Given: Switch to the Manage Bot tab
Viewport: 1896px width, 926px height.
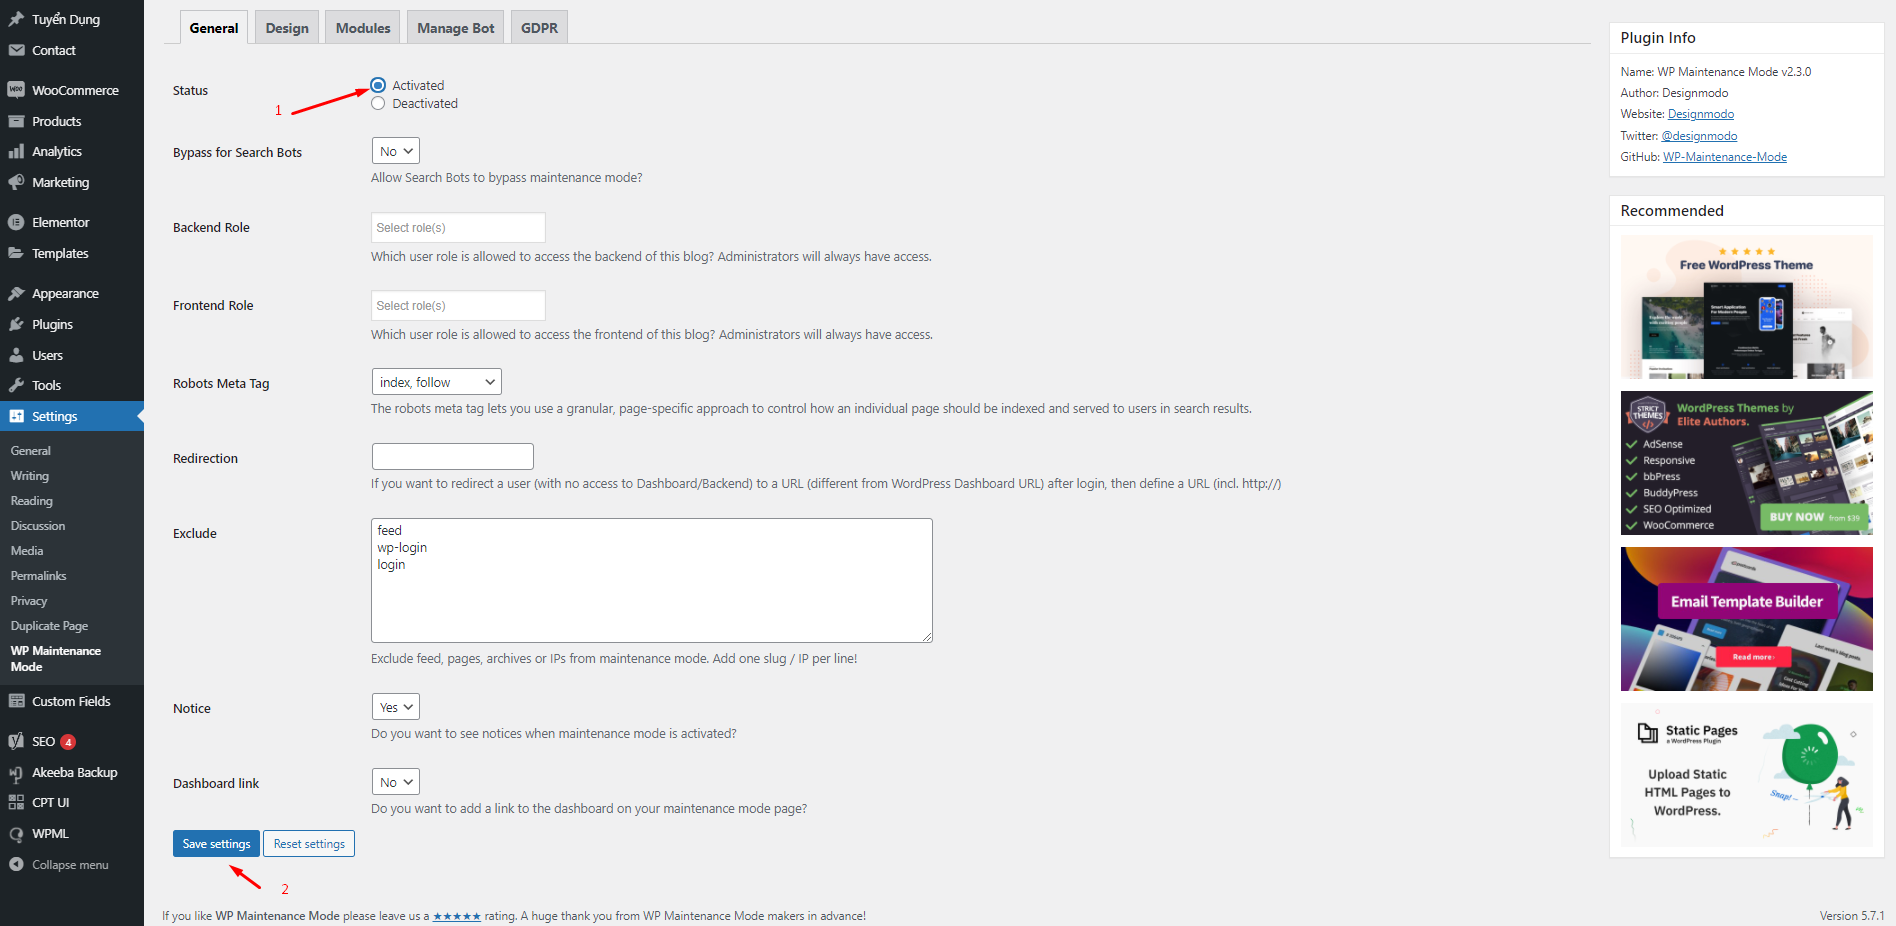Looking at the screenshot, I should point(456,28).
